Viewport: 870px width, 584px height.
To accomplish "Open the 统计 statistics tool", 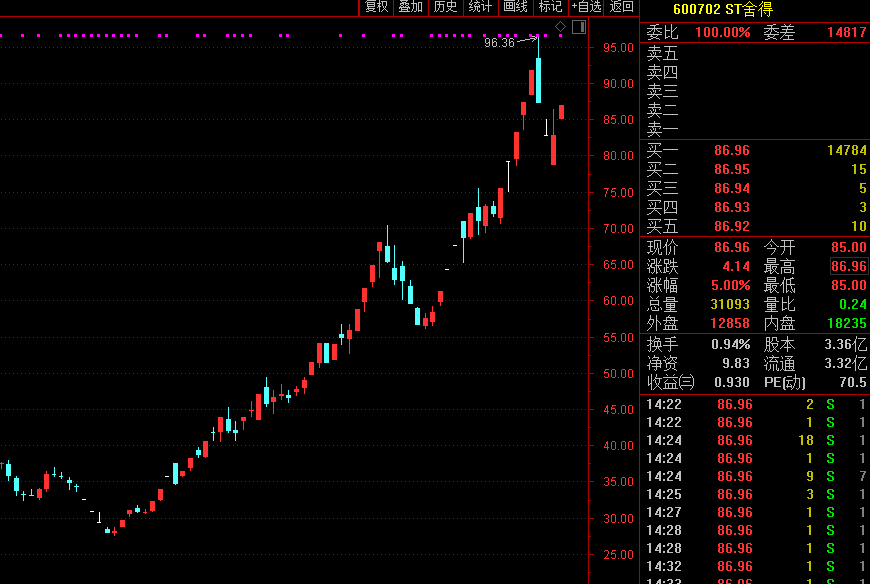I will tap(480, 7).
